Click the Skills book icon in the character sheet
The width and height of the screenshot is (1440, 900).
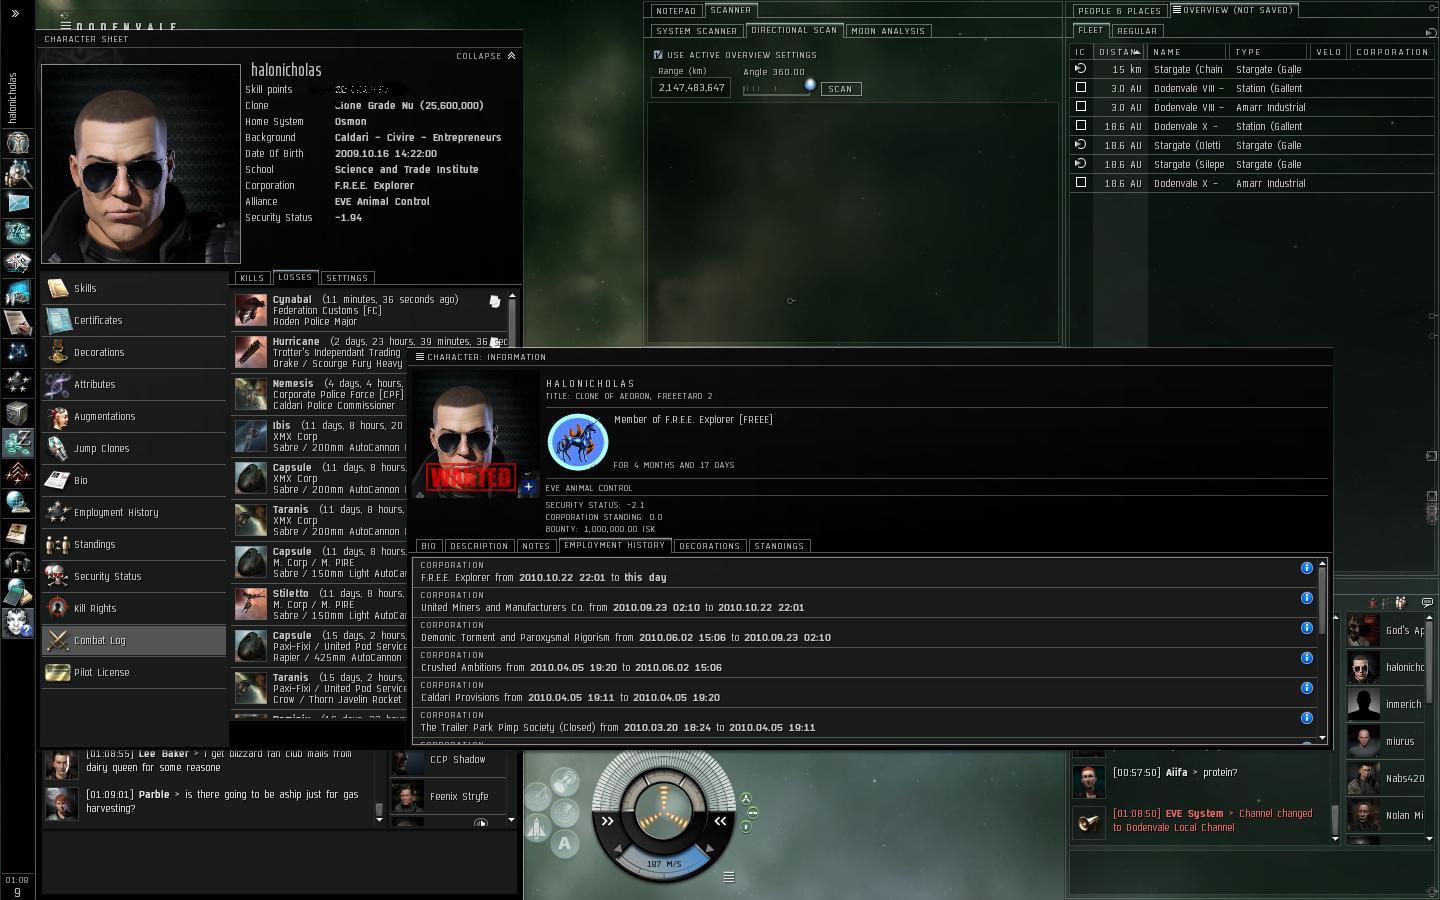[58, 288]
